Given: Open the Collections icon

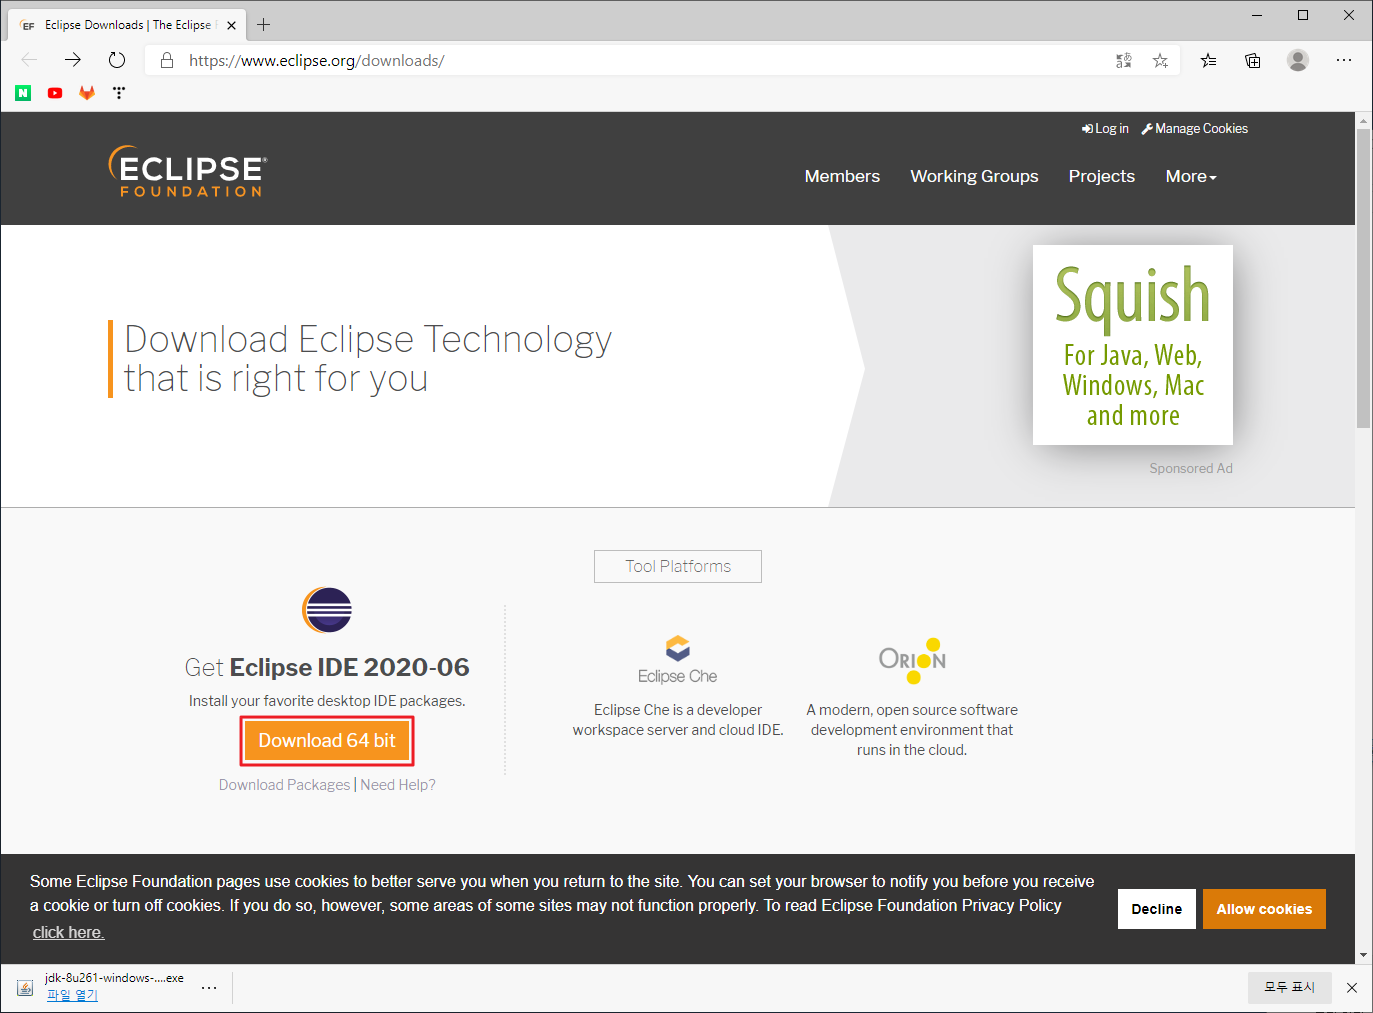Looking at the screenshot, I should (1253, 60).
